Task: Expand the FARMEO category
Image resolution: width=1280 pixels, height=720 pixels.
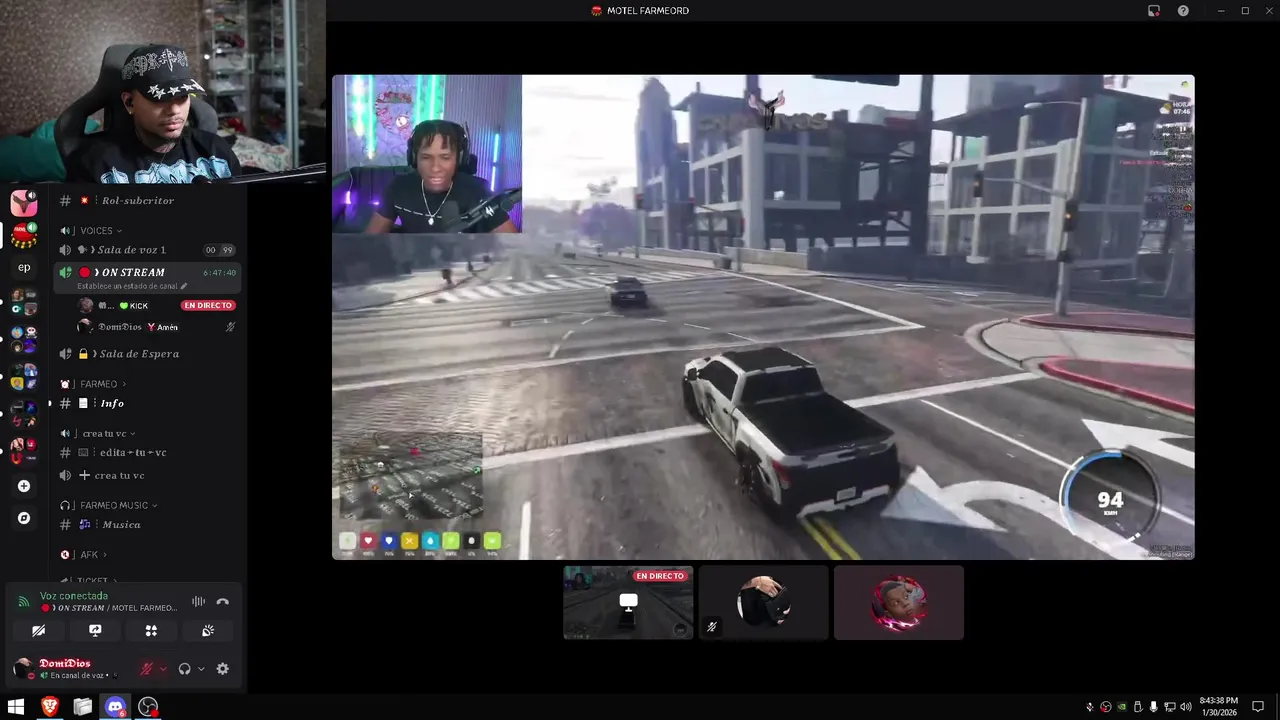Action: [x=98, y=384]
